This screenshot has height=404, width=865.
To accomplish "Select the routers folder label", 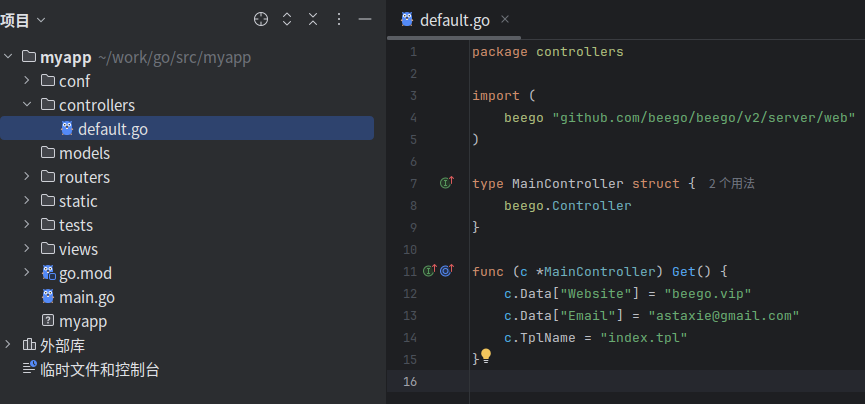I will [x=84, y=178].
